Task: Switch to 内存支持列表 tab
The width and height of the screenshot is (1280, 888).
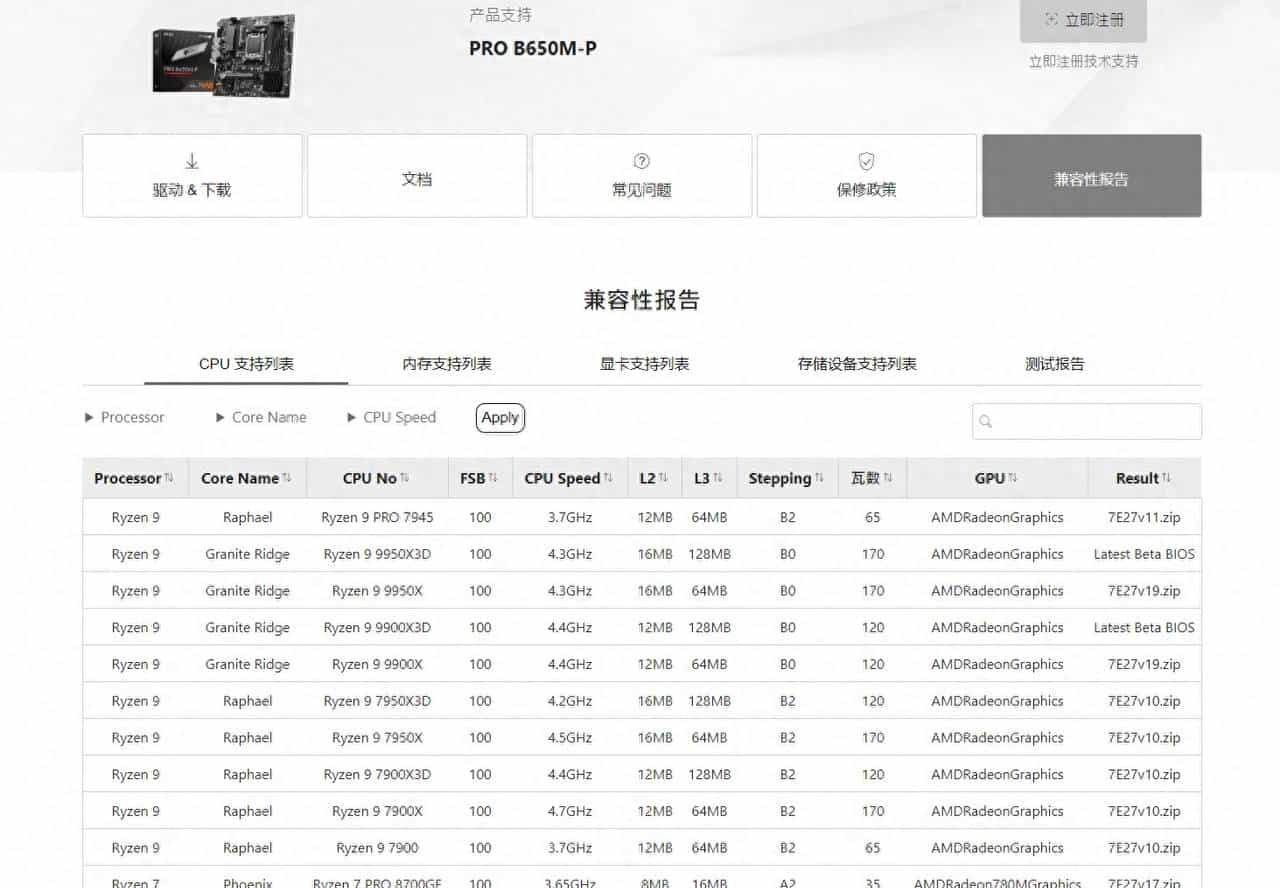Action: [447, 364]
